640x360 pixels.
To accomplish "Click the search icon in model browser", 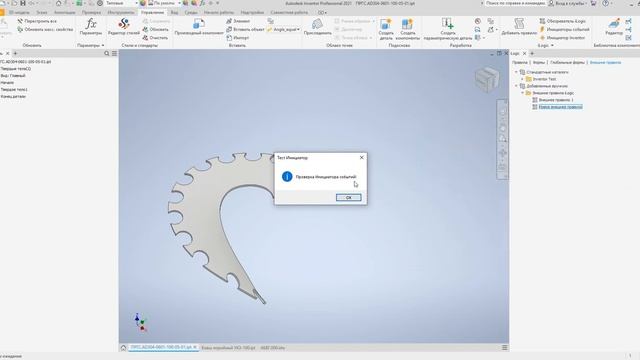I will (107, 53).
